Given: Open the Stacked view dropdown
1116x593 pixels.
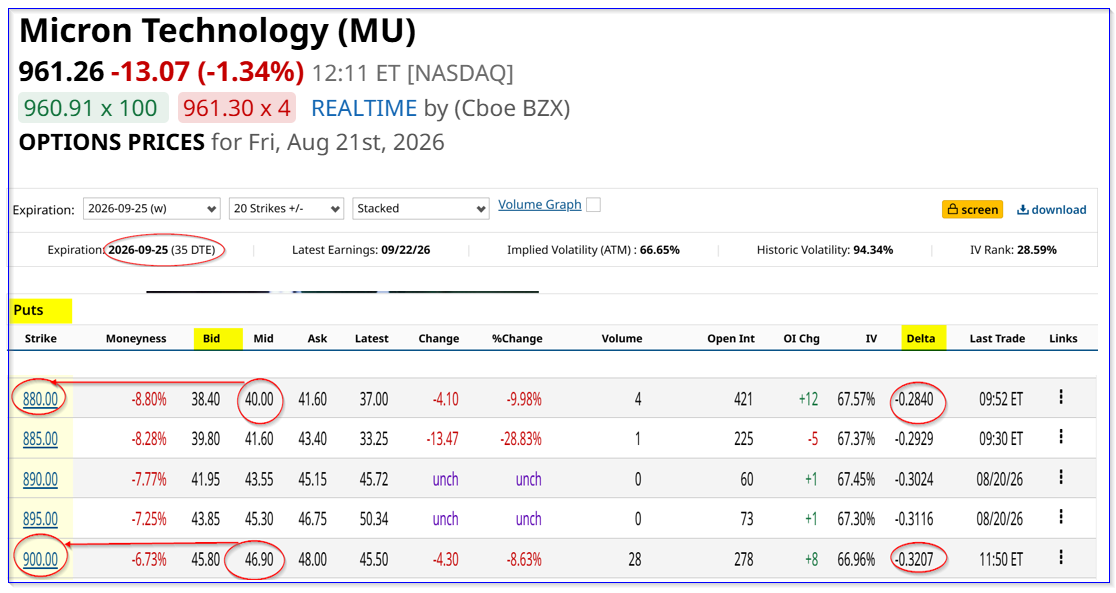Looking at the screenshot, I should click(421, 209).
